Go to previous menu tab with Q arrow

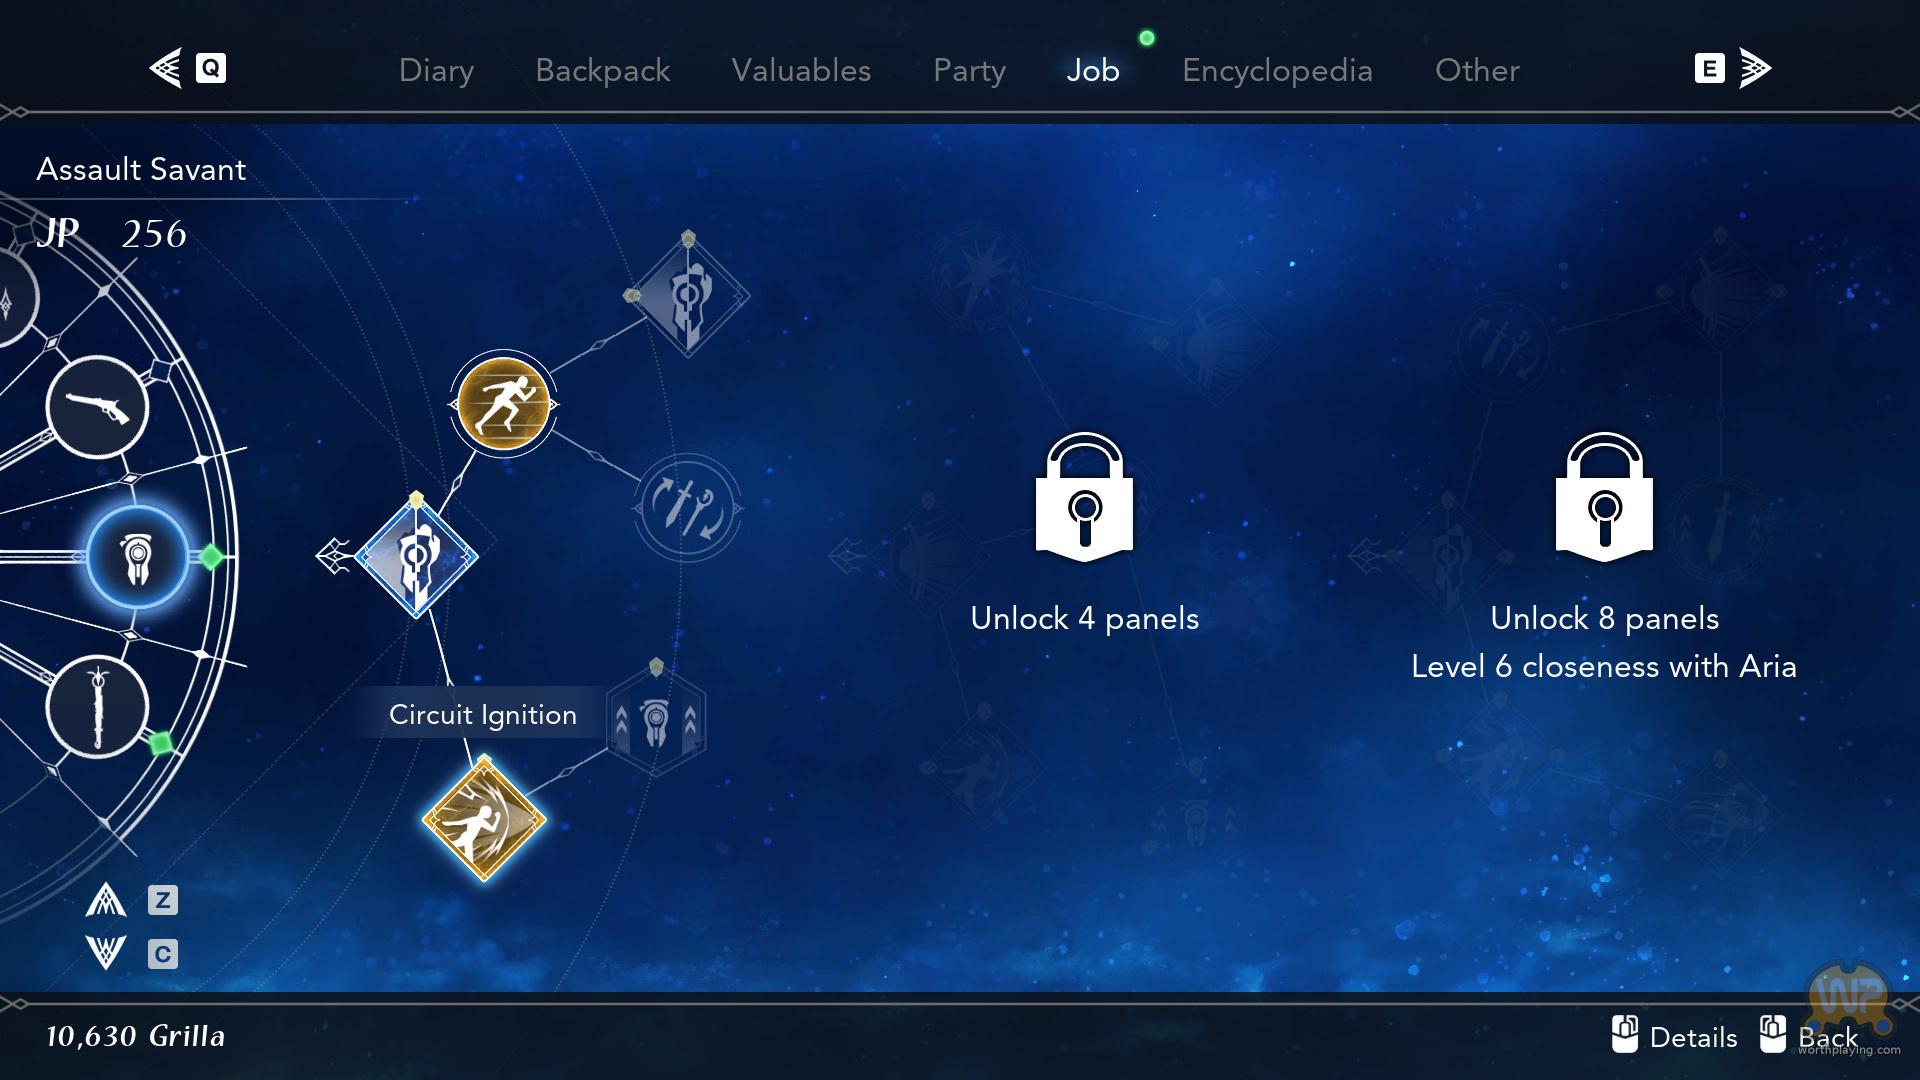tap(187, 68)
